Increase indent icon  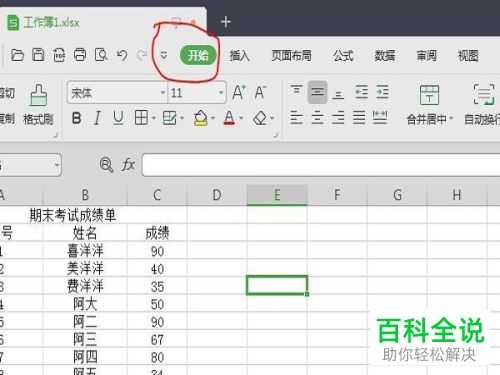pos(382,92)
